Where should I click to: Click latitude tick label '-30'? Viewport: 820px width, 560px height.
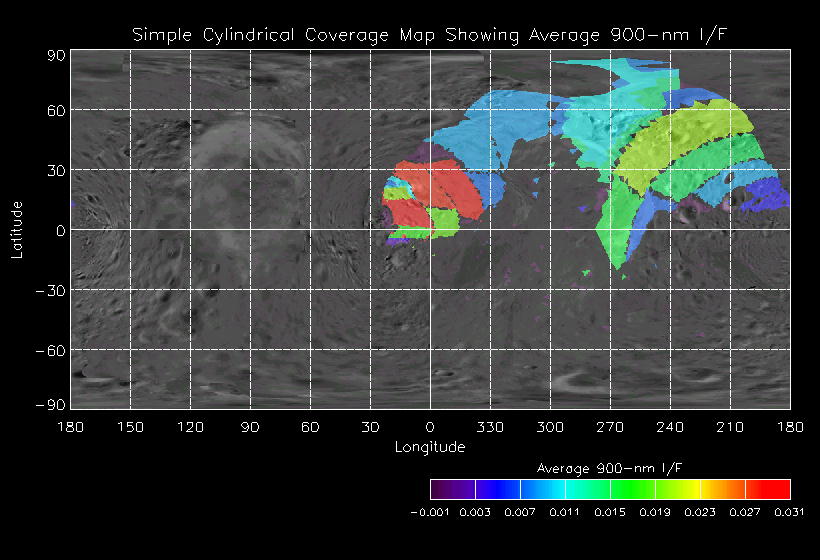[50, 290]
